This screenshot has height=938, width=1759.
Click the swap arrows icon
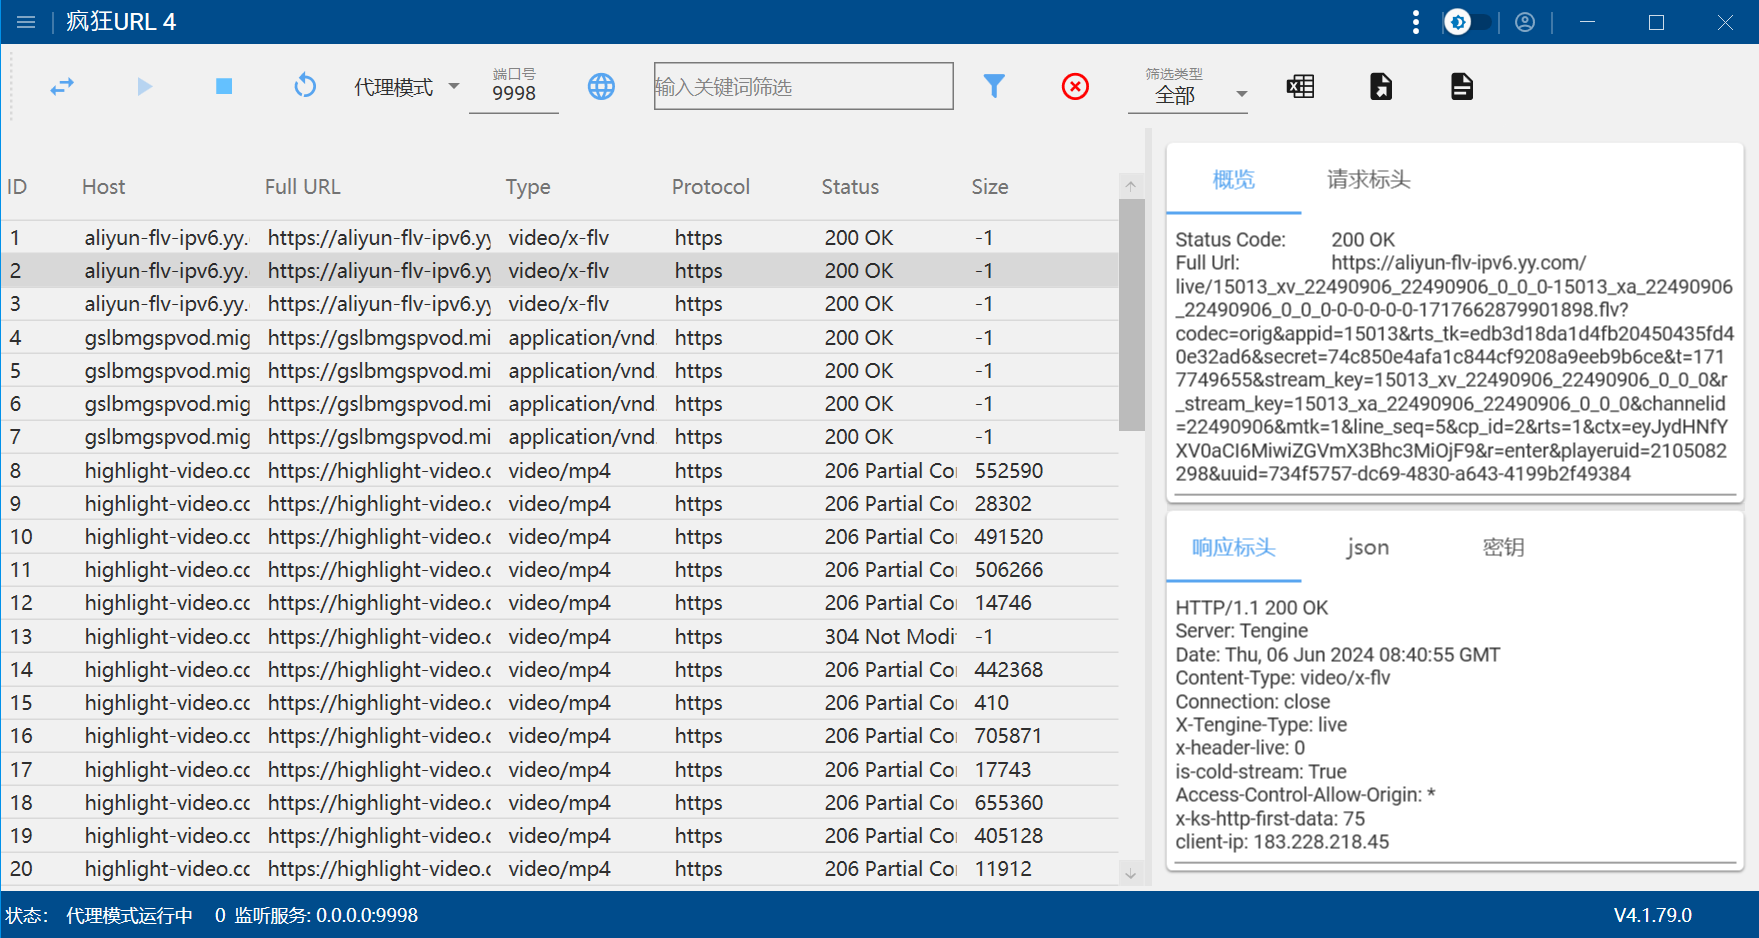(62, 87)
